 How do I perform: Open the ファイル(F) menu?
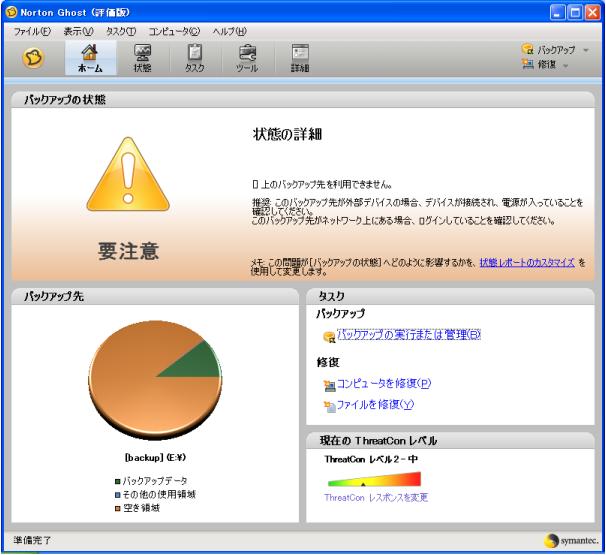tap(32, 31)
